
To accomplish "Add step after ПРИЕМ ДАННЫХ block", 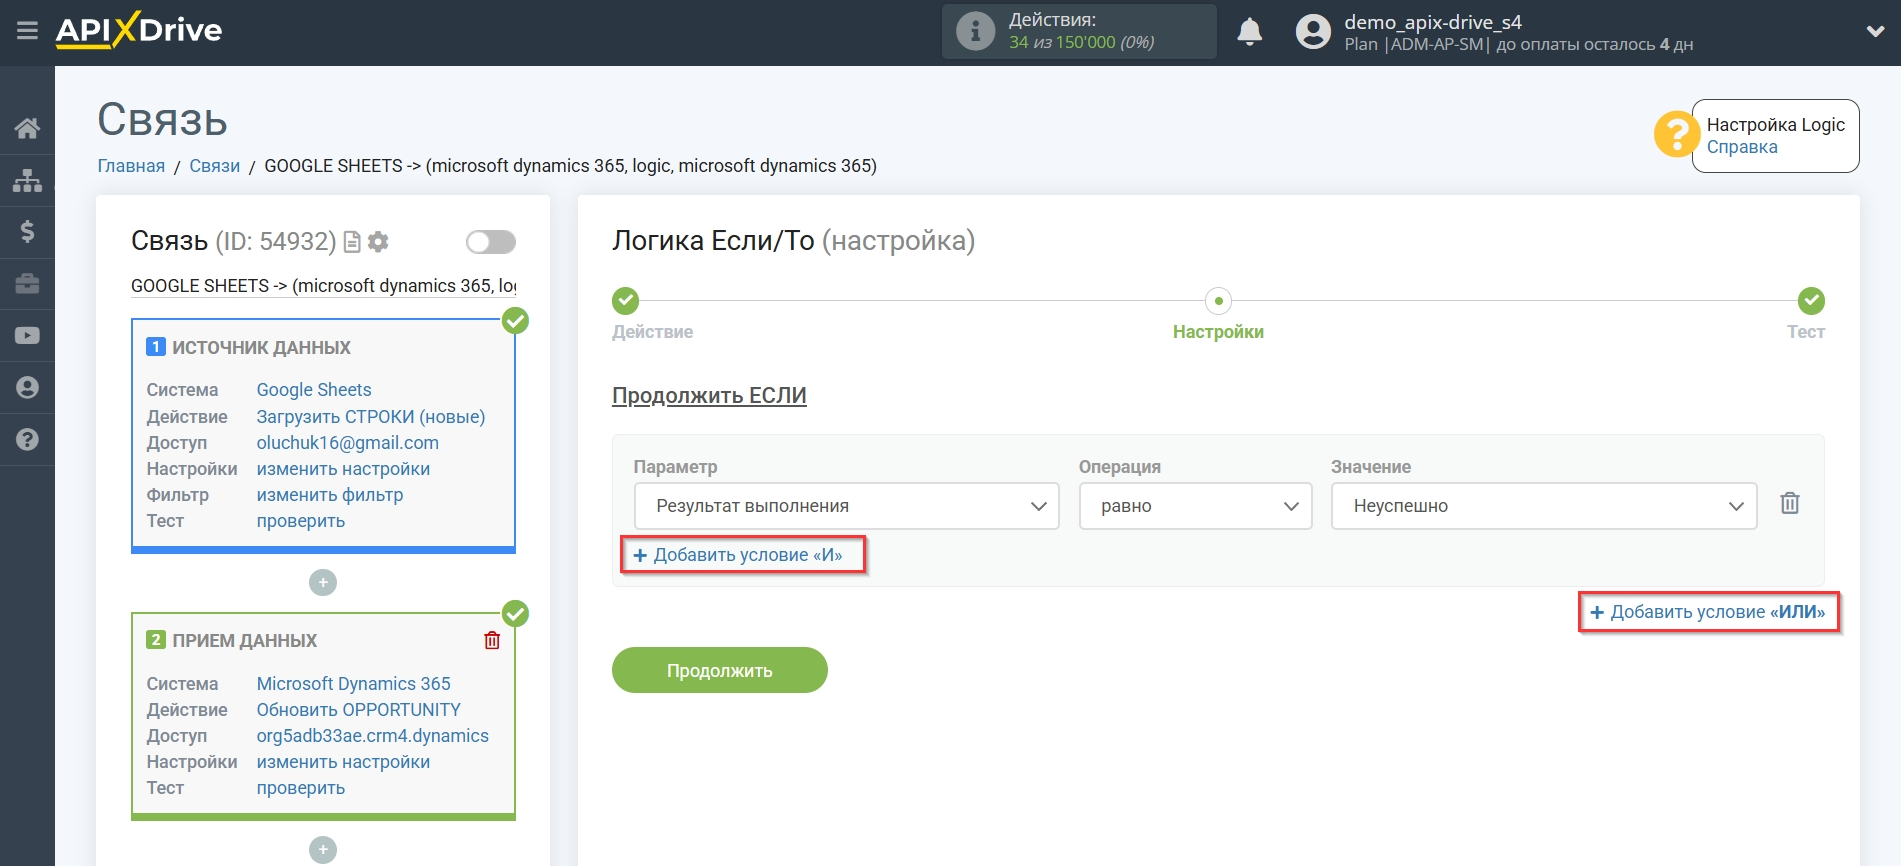I will pos(322,850).
